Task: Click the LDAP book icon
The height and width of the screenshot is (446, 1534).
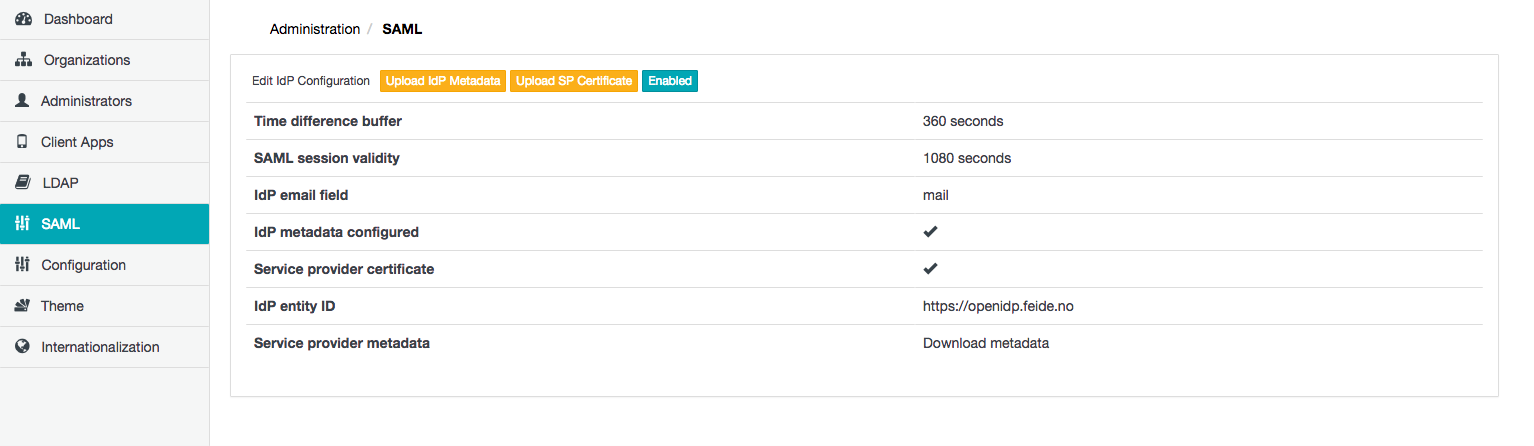Action: point(22,183)
